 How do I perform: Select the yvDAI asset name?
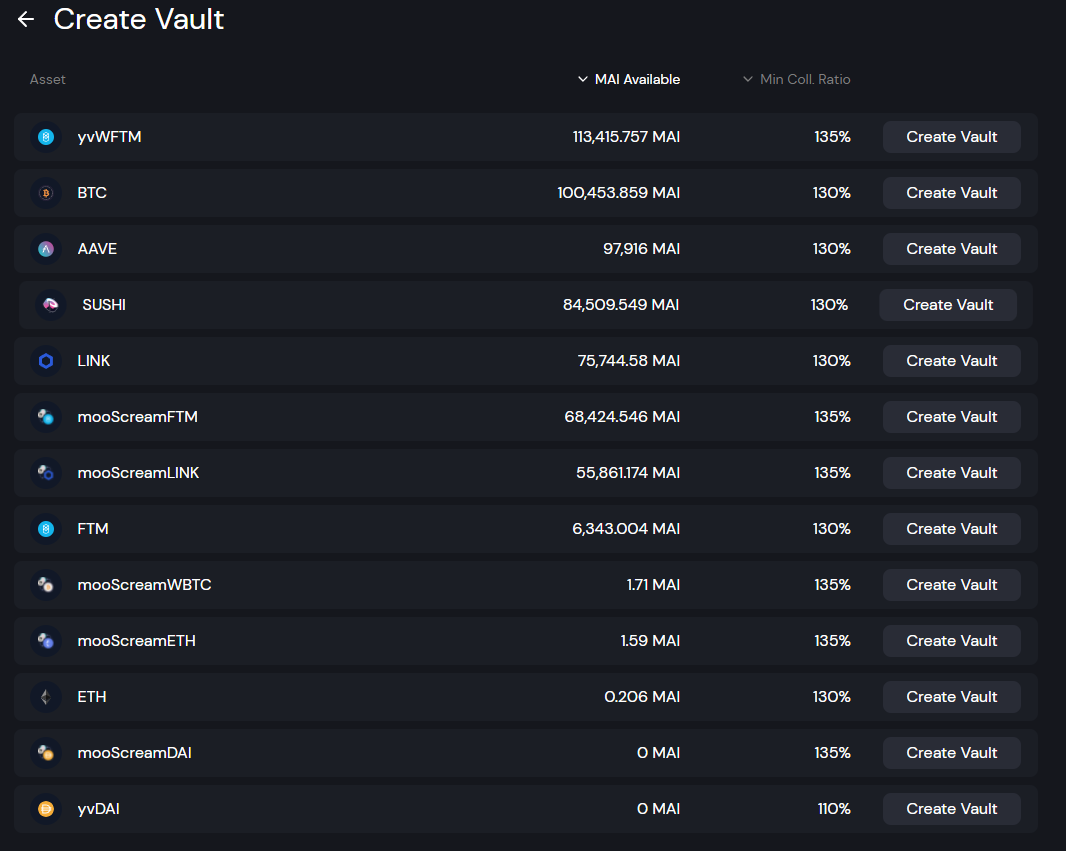click(99, 809)
